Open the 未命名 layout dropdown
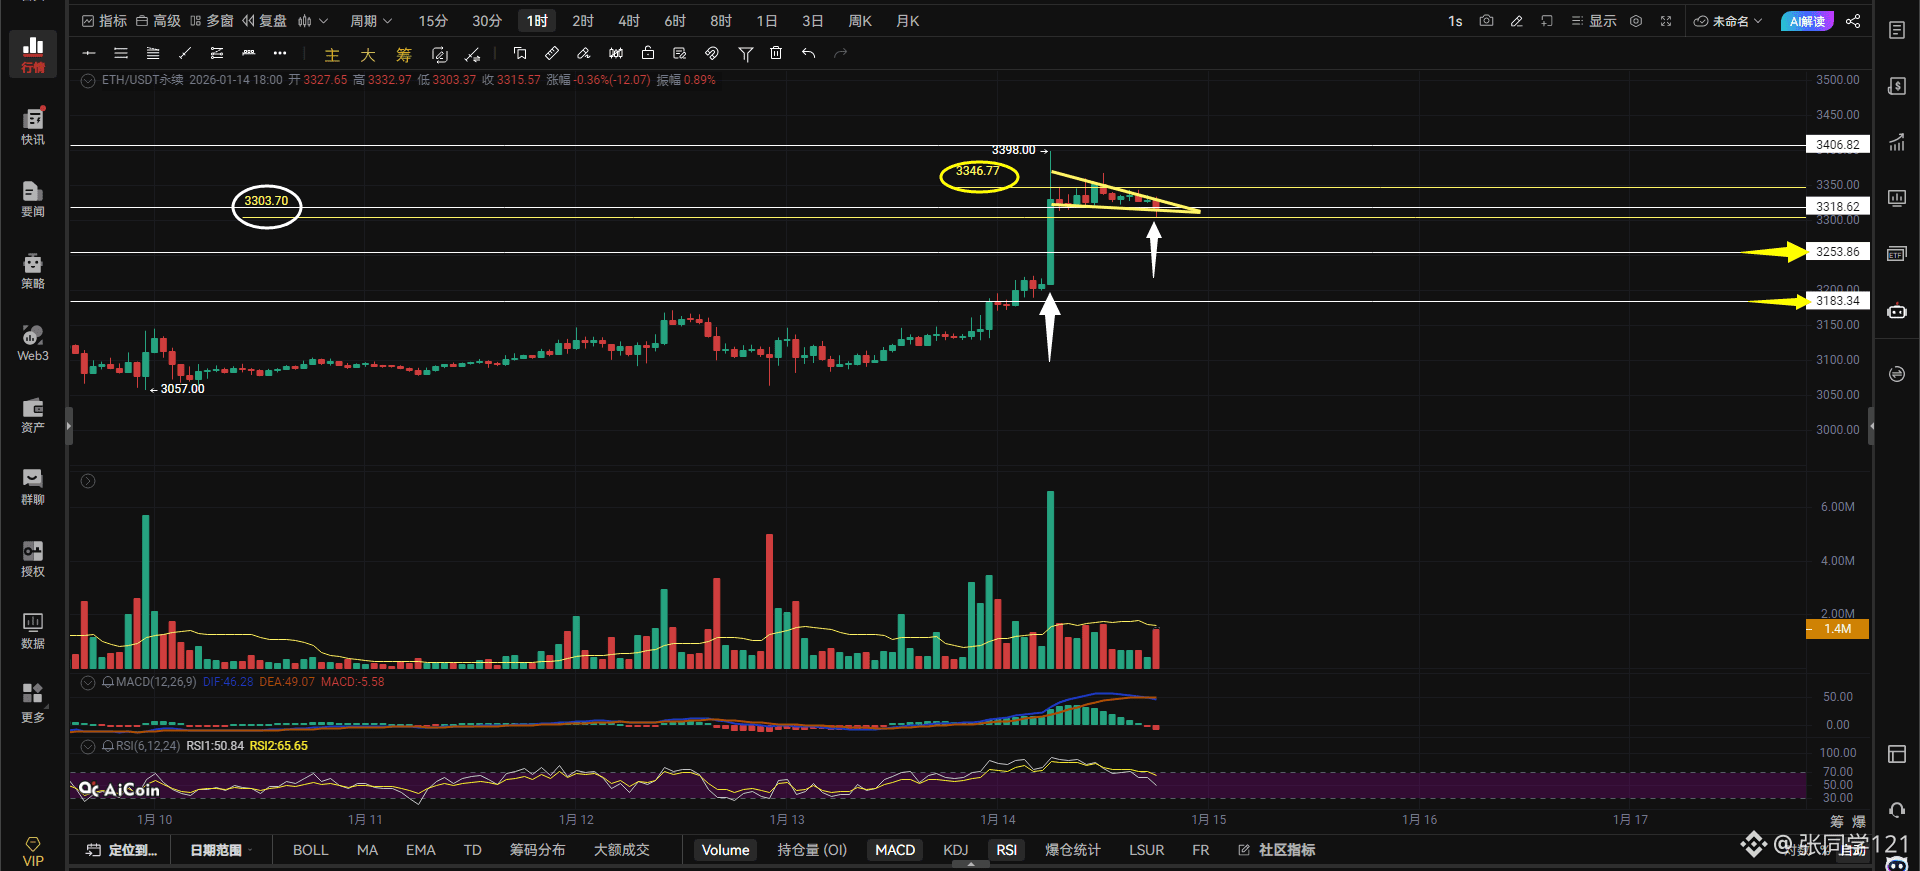1920x871 pixels. click(1728, 21)
